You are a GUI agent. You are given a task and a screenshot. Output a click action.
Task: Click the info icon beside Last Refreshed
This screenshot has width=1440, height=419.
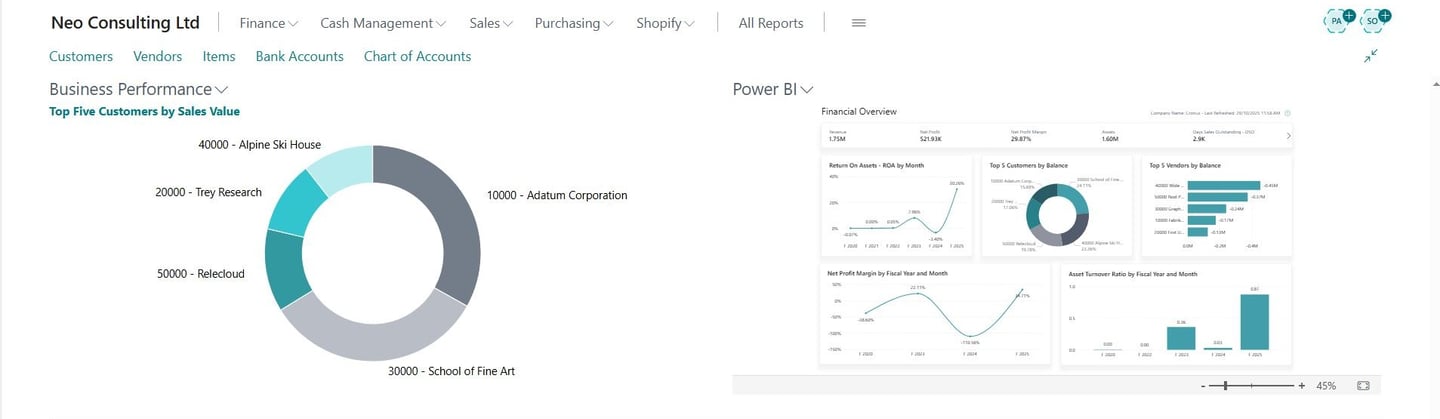(x=1287, y=114)
